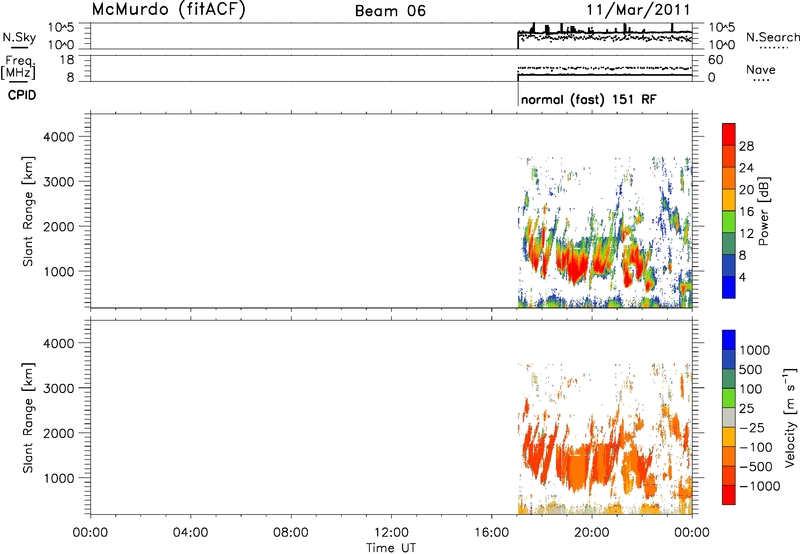Click the 'McMurdo (fitACF)' title text
The height and width of the screenshot is (554, 800).
click(x=168, y=10)
